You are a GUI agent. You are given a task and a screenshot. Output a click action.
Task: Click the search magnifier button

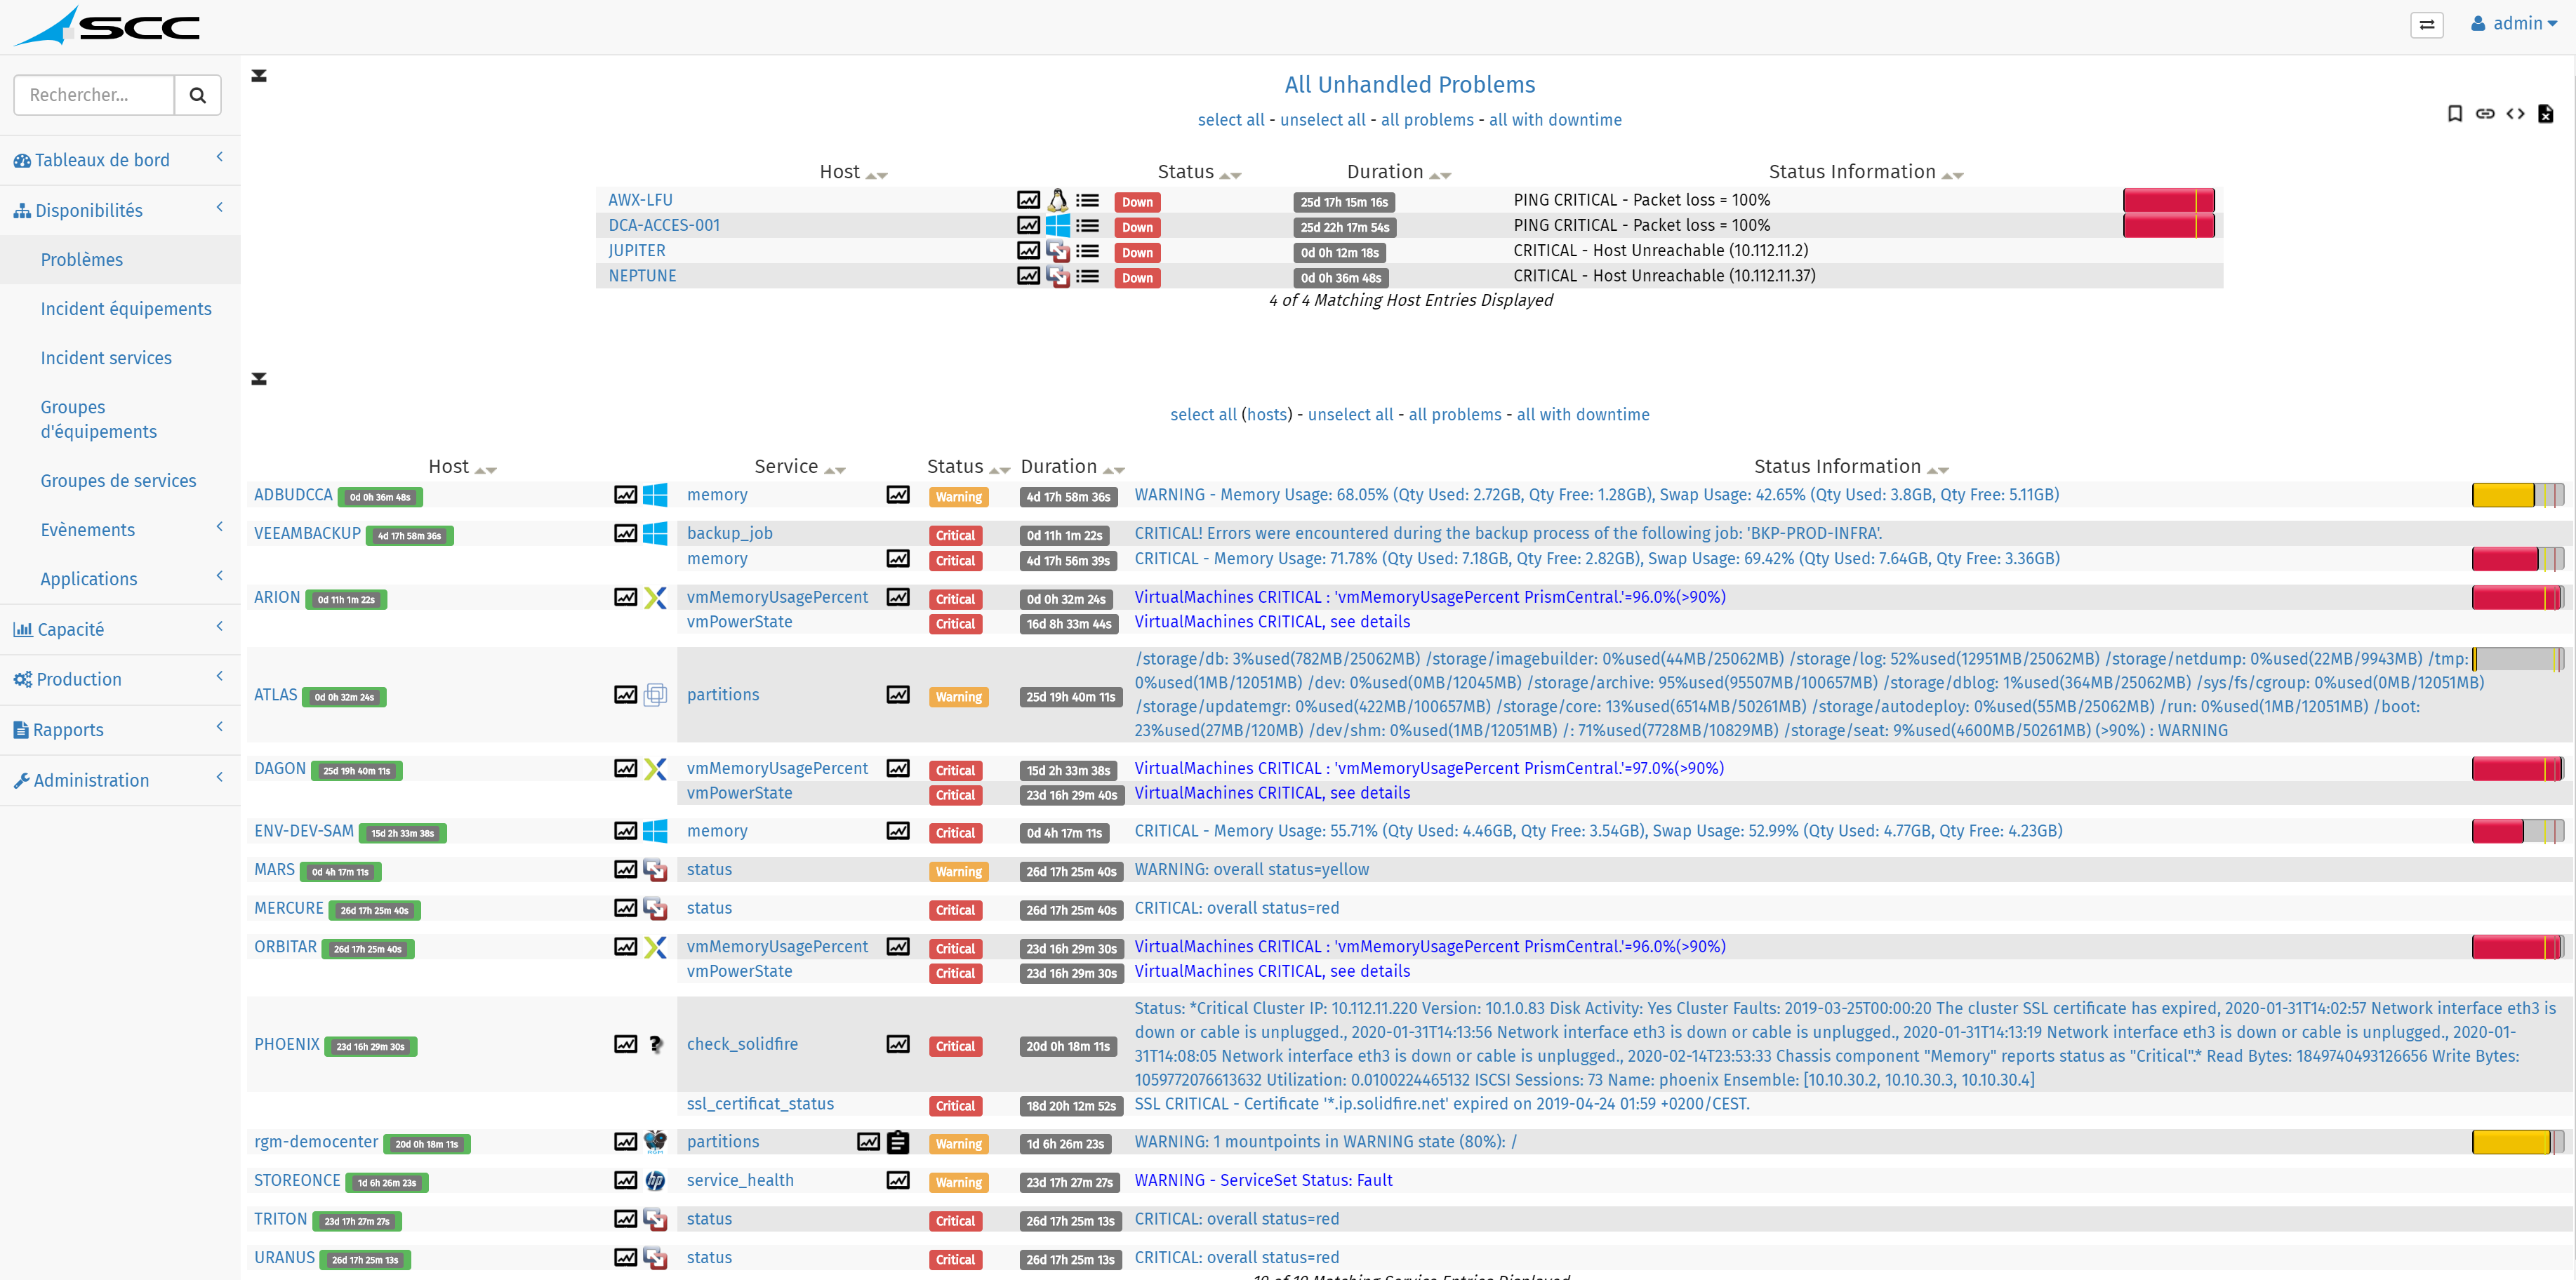(198, 95)
